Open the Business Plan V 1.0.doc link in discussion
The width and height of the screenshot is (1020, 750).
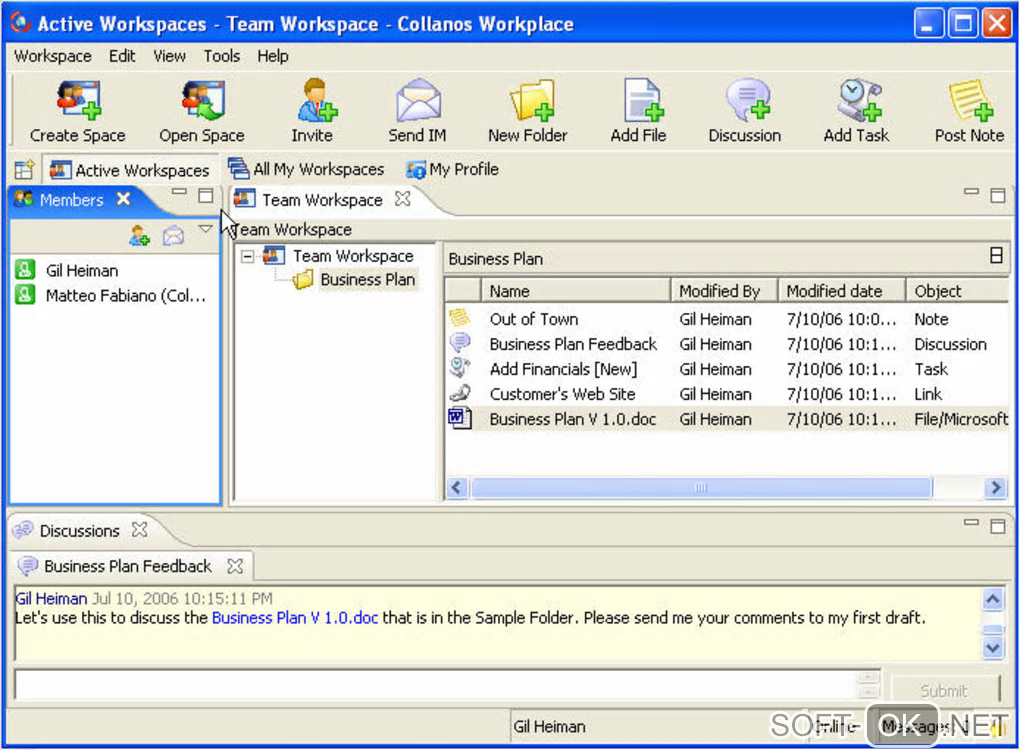[295, 617]
